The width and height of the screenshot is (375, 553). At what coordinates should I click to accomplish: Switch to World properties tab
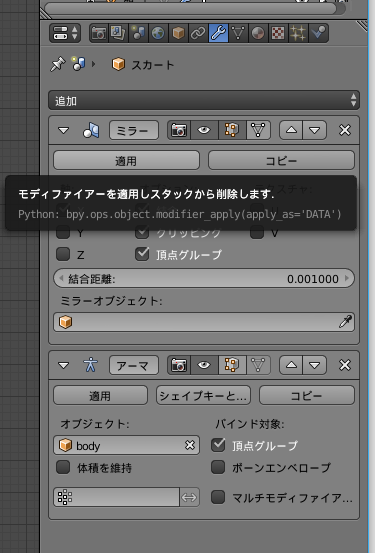tap(158, 33)
